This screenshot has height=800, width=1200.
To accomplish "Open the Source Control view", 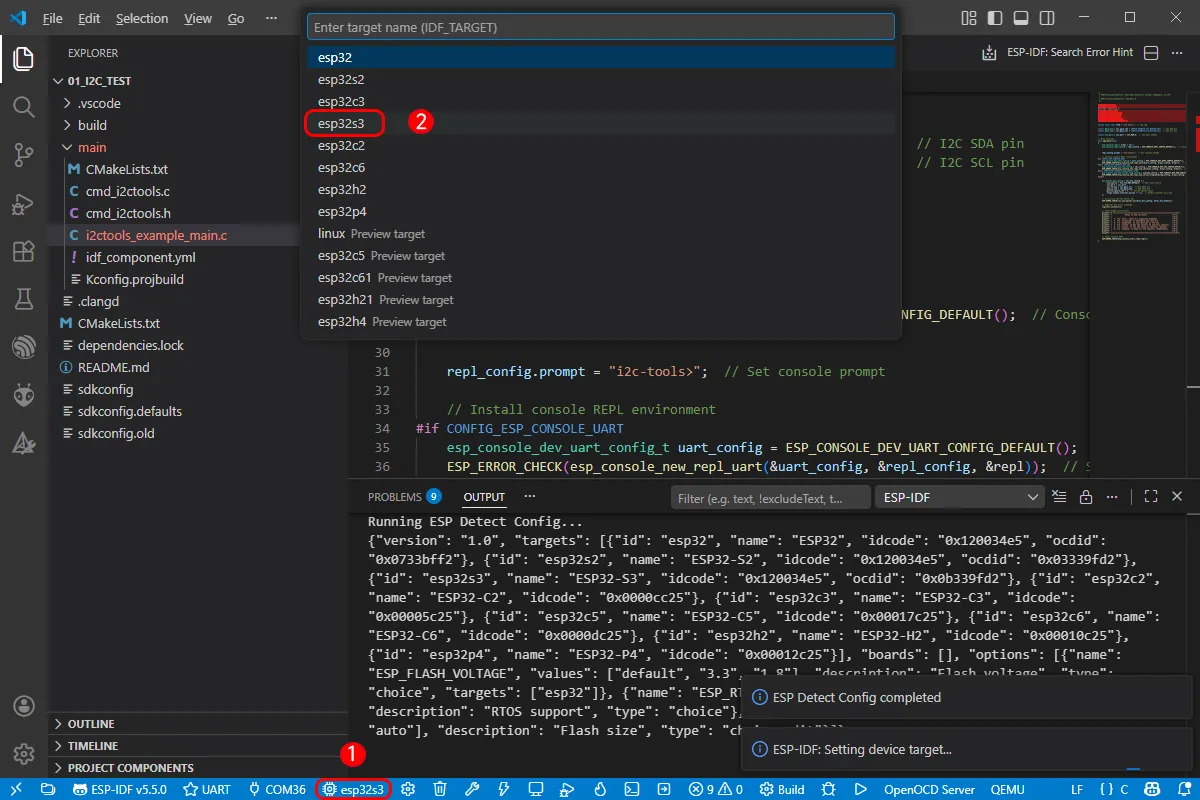I will pyautogui.click(x=24, y=154).
